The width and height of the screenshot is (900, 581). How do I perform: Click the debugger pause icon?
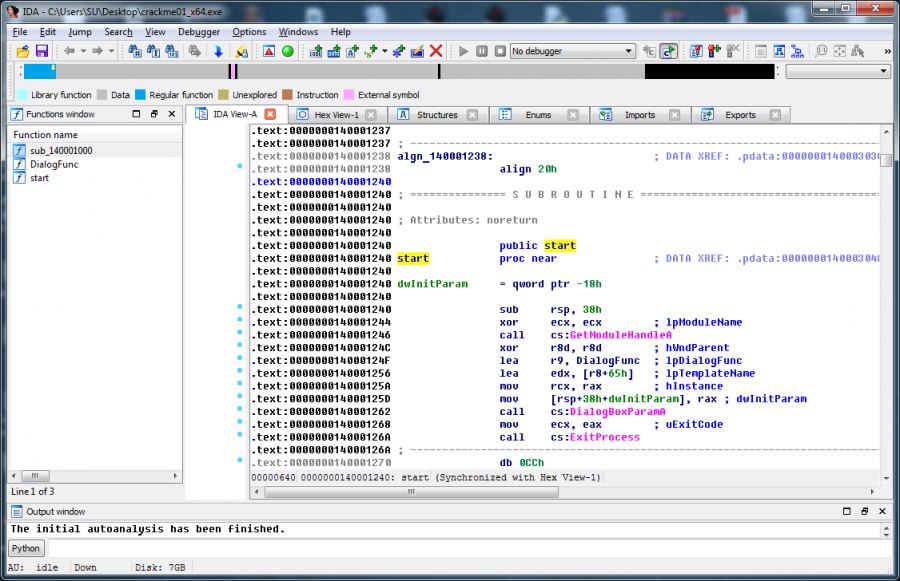point(483,51)
